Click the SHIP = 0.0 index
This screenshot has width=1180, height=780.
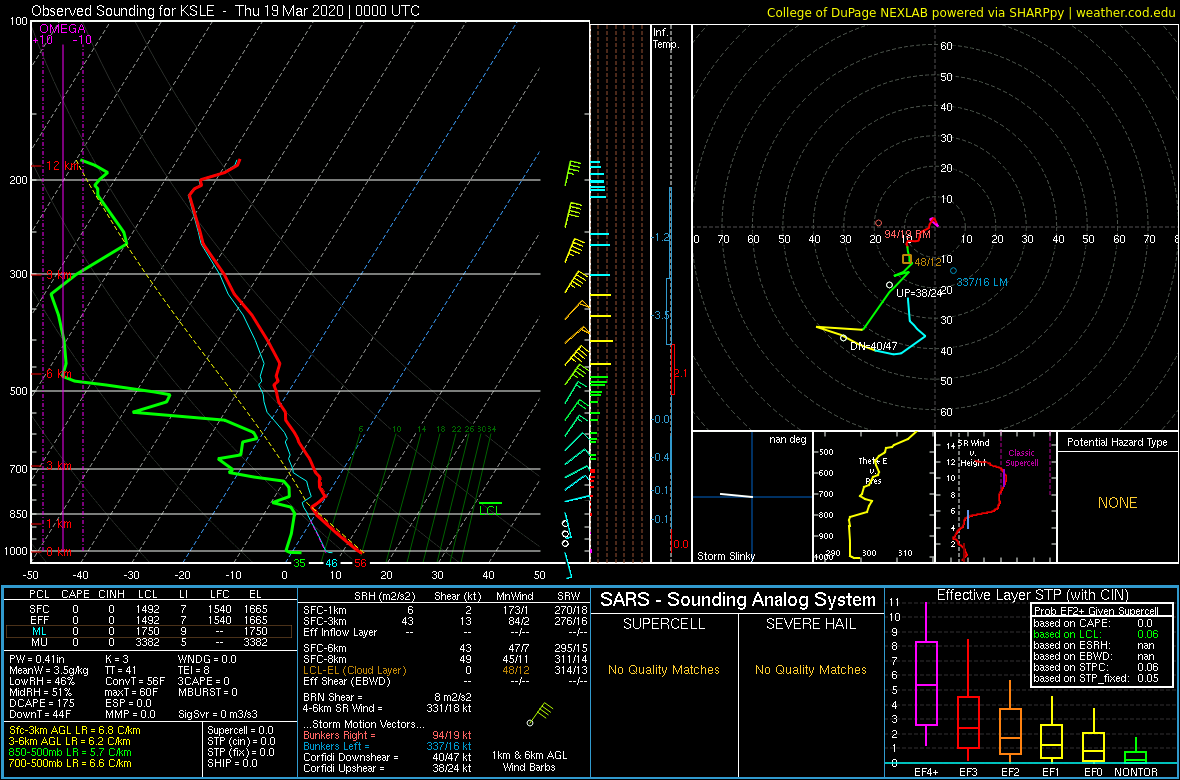pos(234,763)
